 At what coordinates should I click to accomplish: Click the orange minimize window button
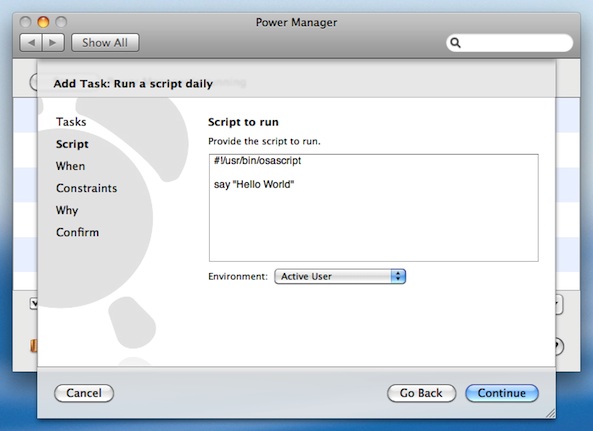click(43, 22)
